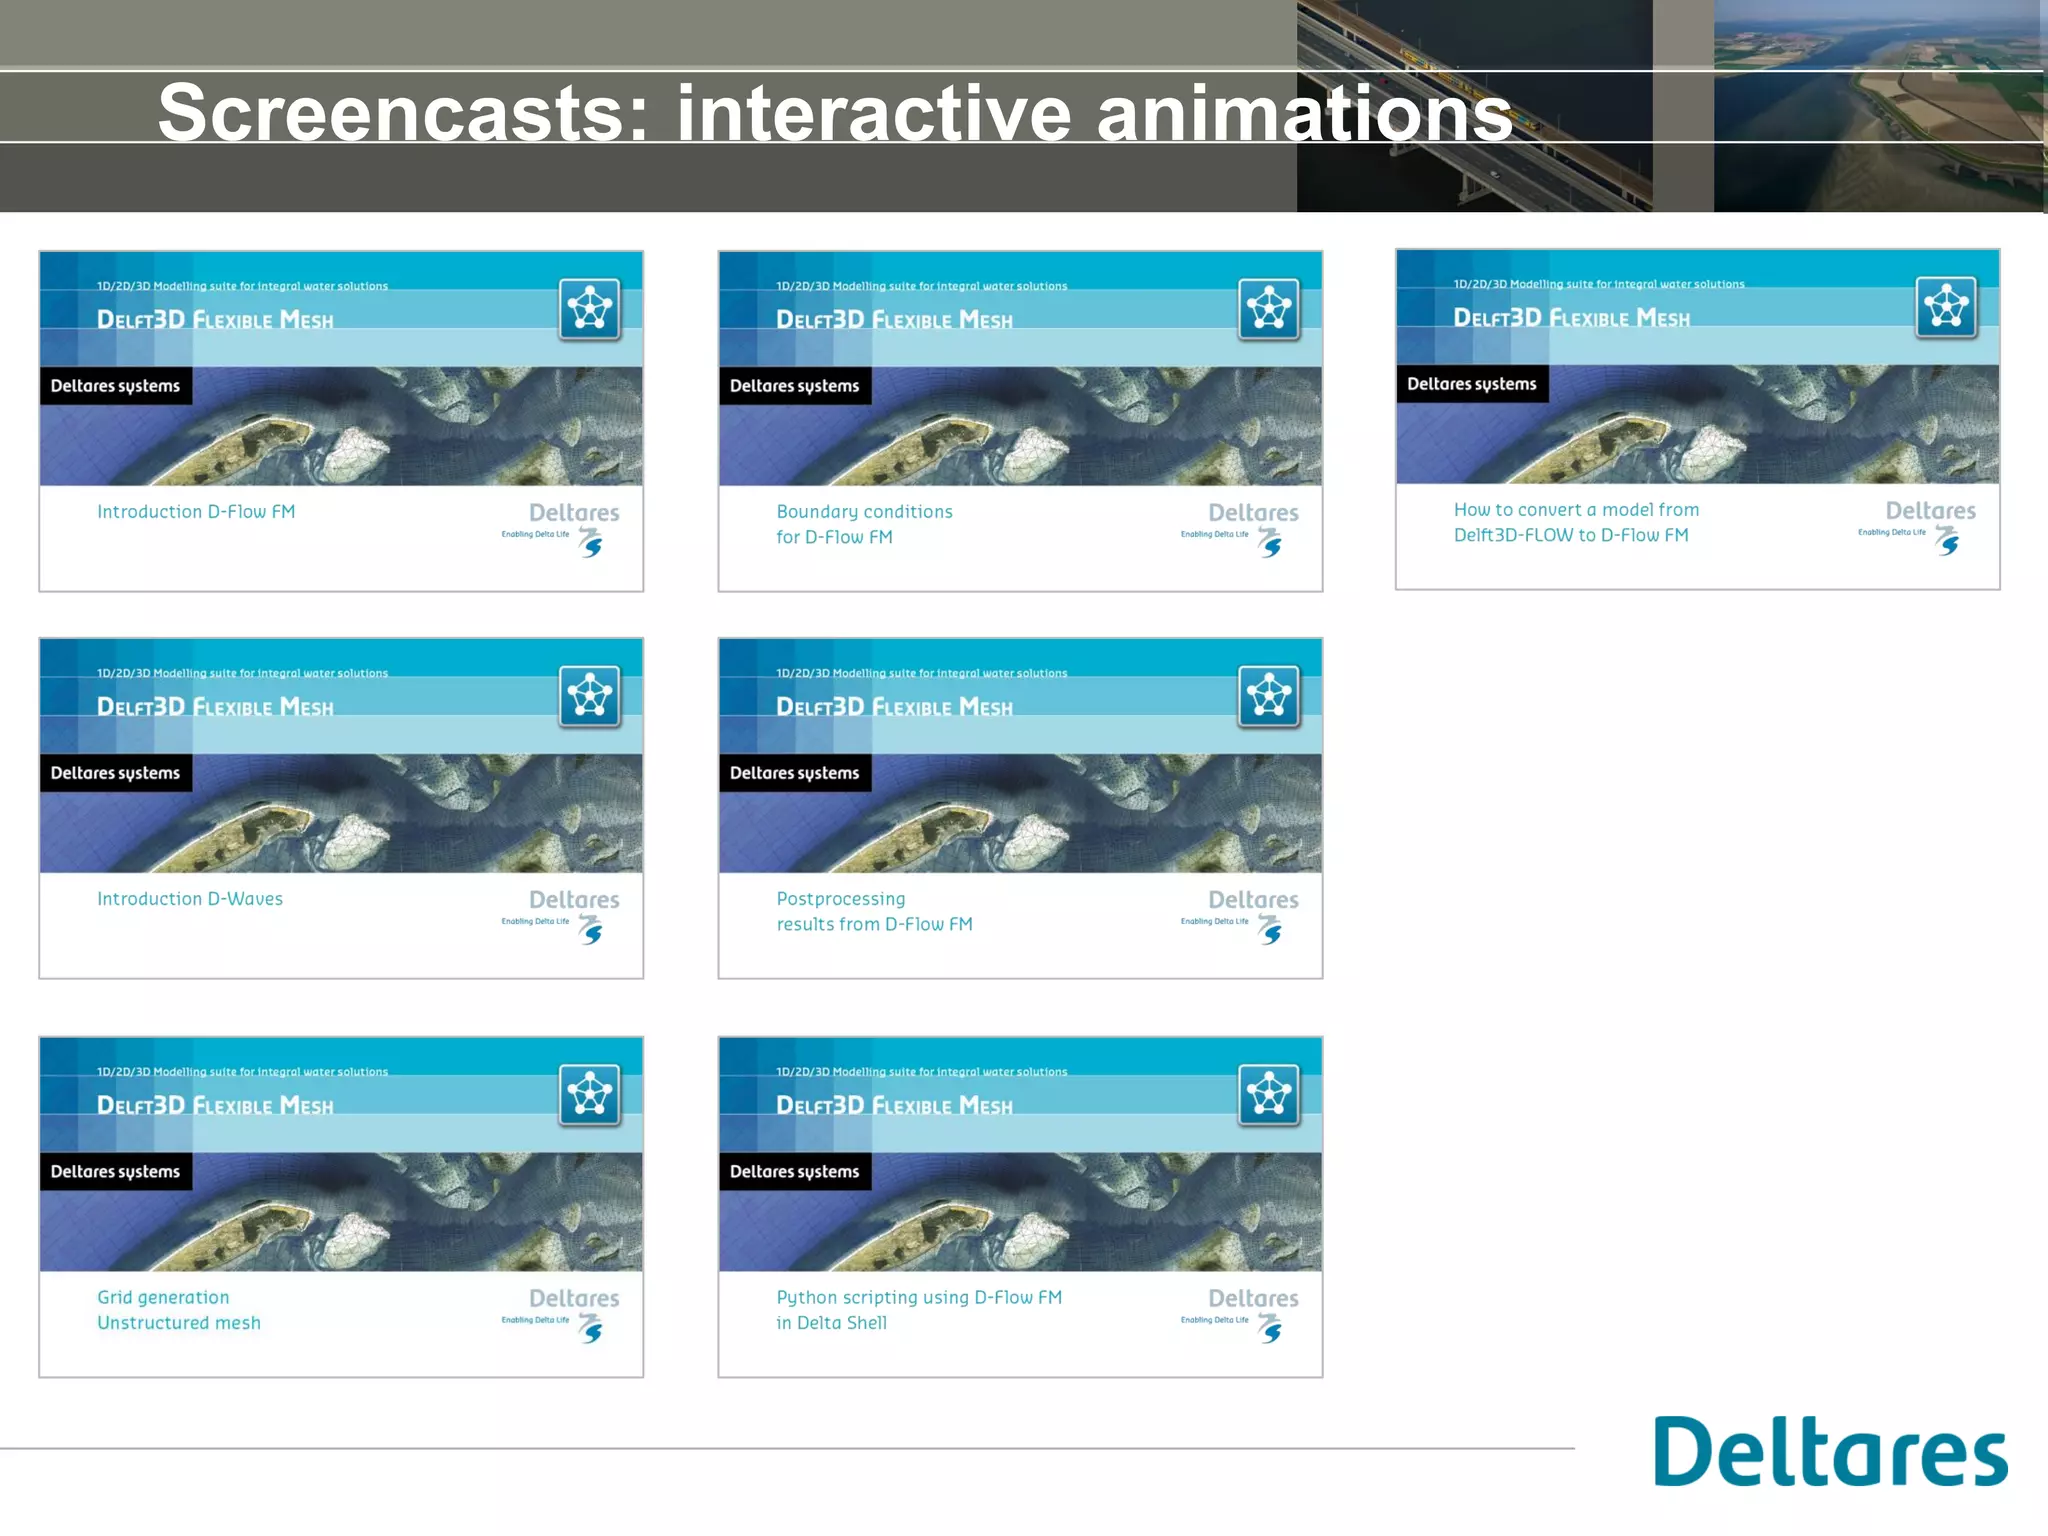The width and height of the screenshot is (2048, 1536).
Task: Open the Introduction D-Flow FM screencast thumbnail
Action: tap(341, 421)
